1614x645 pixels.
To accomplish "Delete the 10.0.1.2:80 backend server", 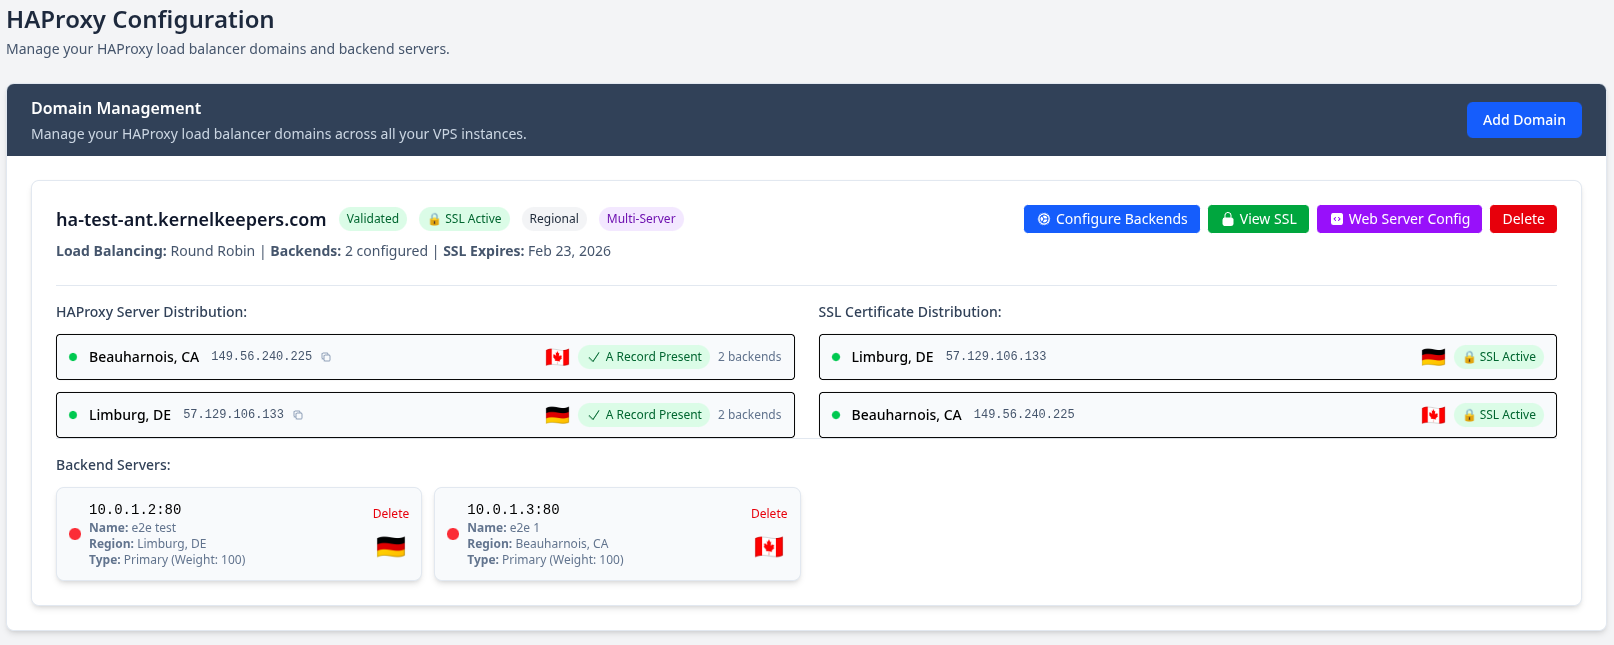I will pos(391,514).
